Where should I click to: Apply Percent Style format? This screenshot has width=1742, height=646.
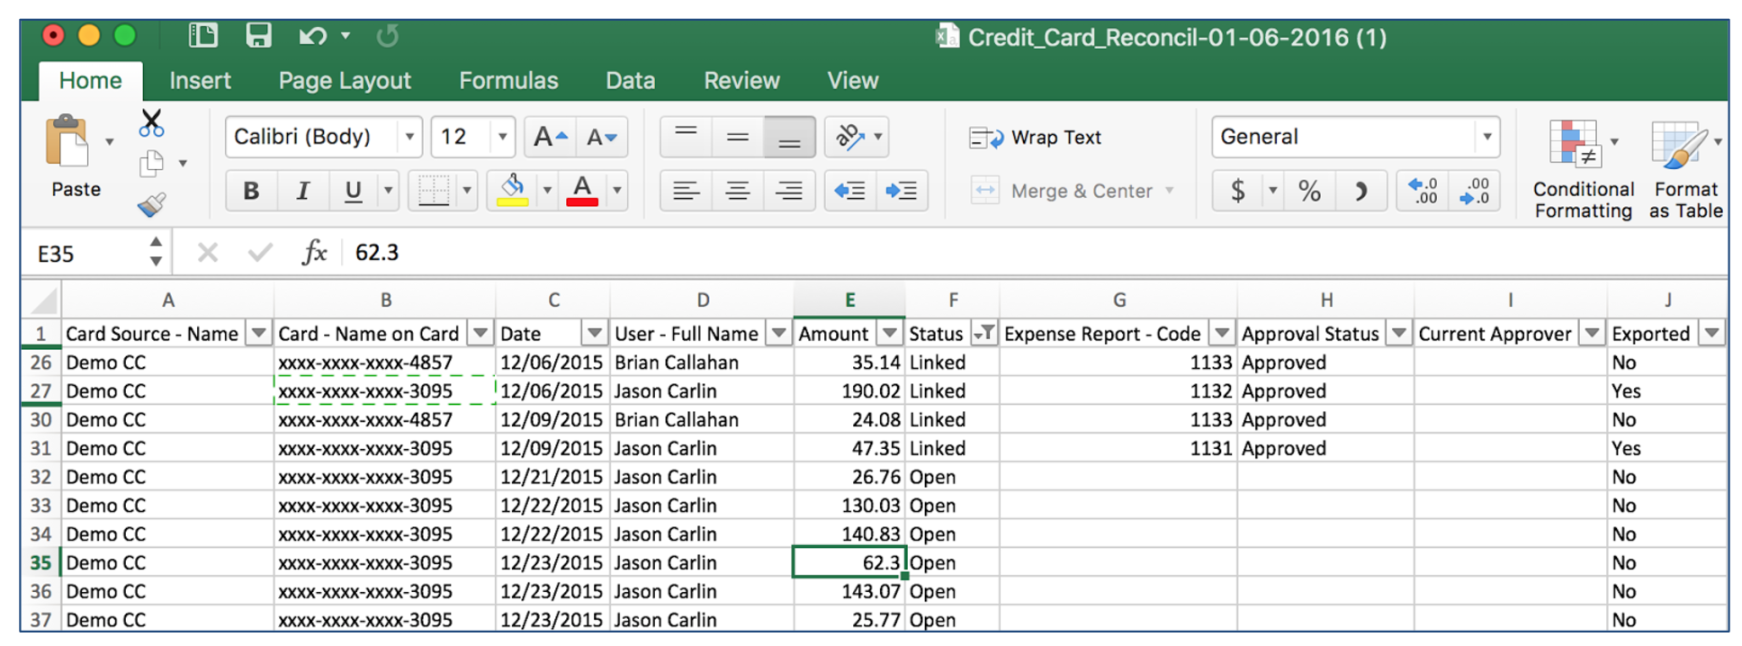click(x=1309, y=190)
